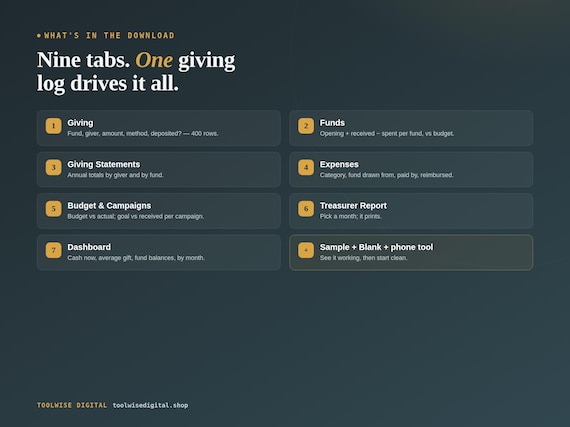Viewport: 570px width, 427px height.
Task: Click the 'WHAT'S IN THE DOWNLOAD' heading label
Action: click(109, 36)
